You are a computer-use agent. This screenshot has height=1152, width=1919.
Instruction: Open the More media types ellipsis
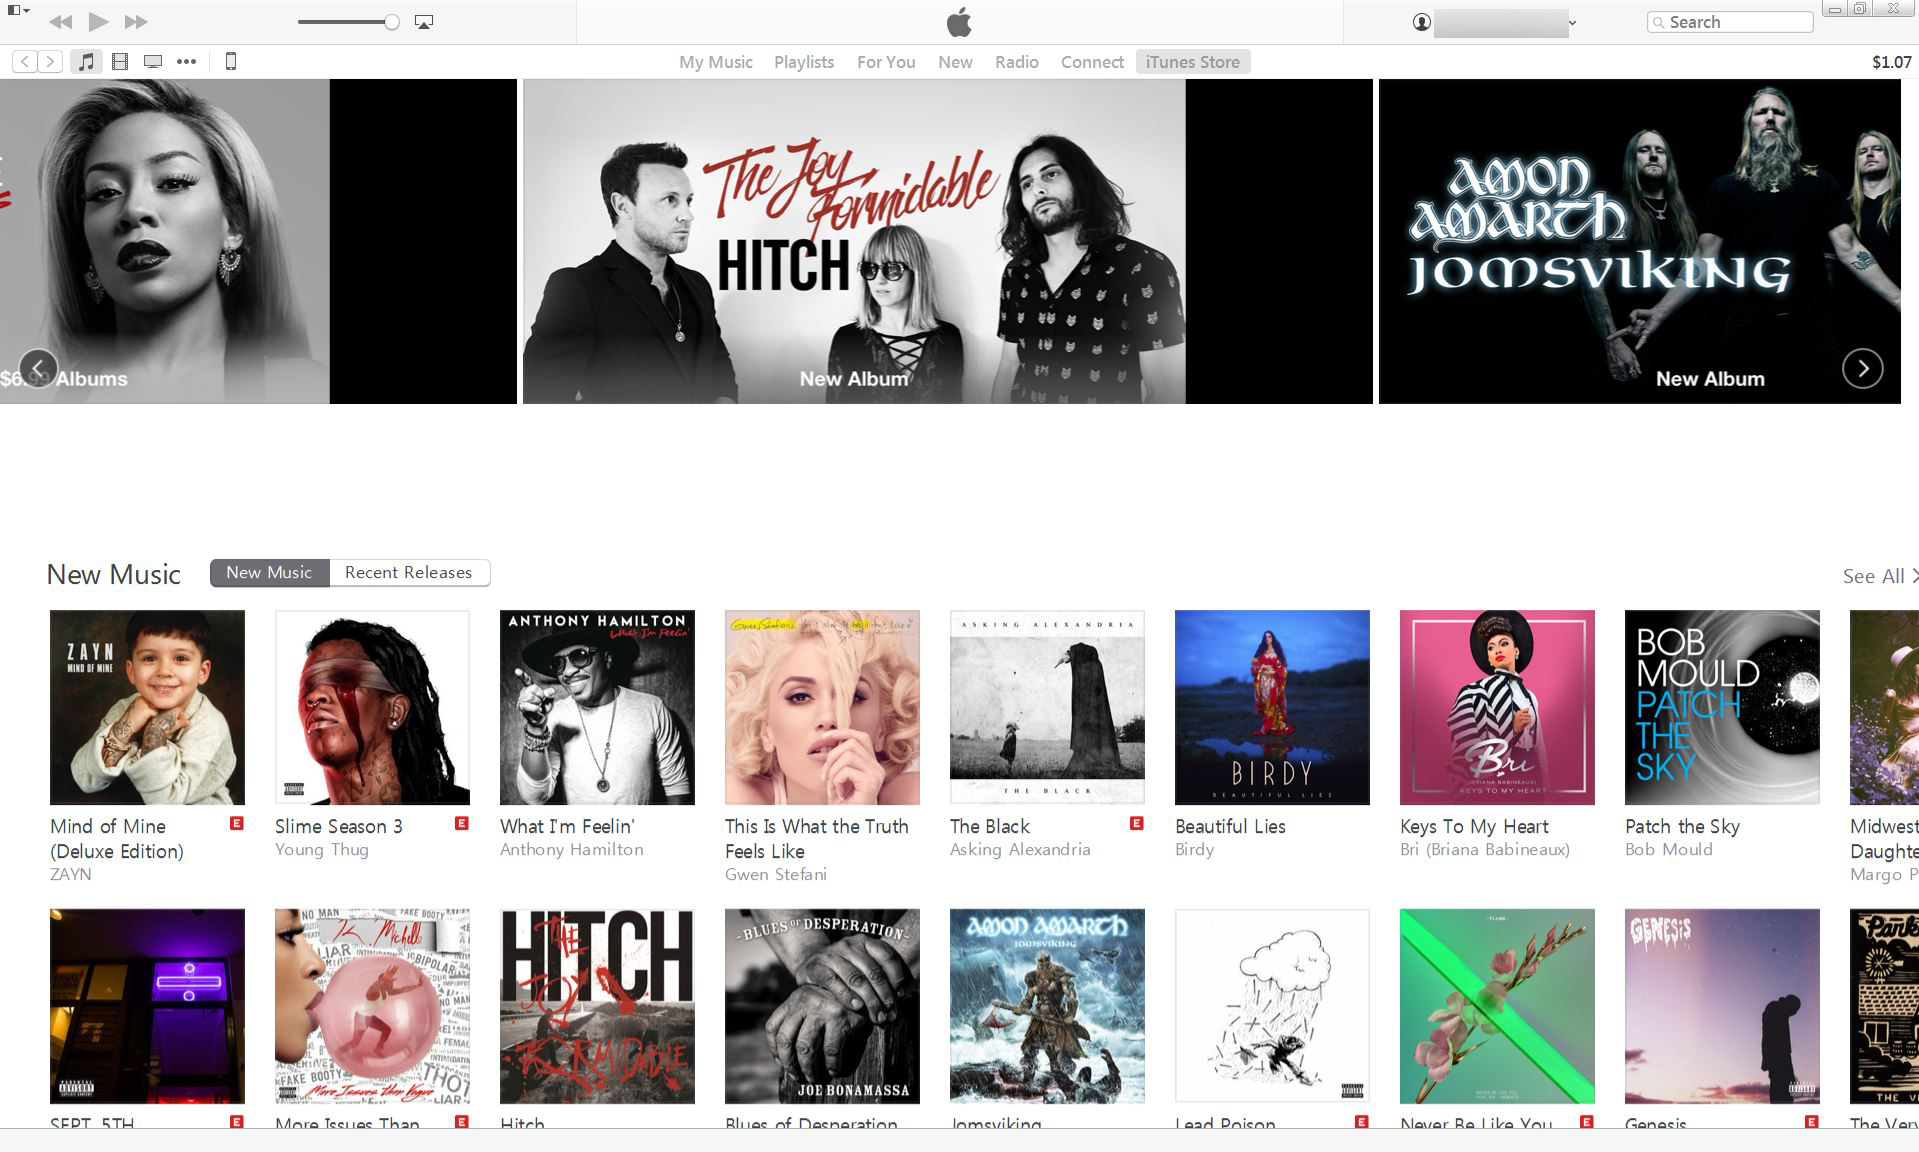(186, 61)
